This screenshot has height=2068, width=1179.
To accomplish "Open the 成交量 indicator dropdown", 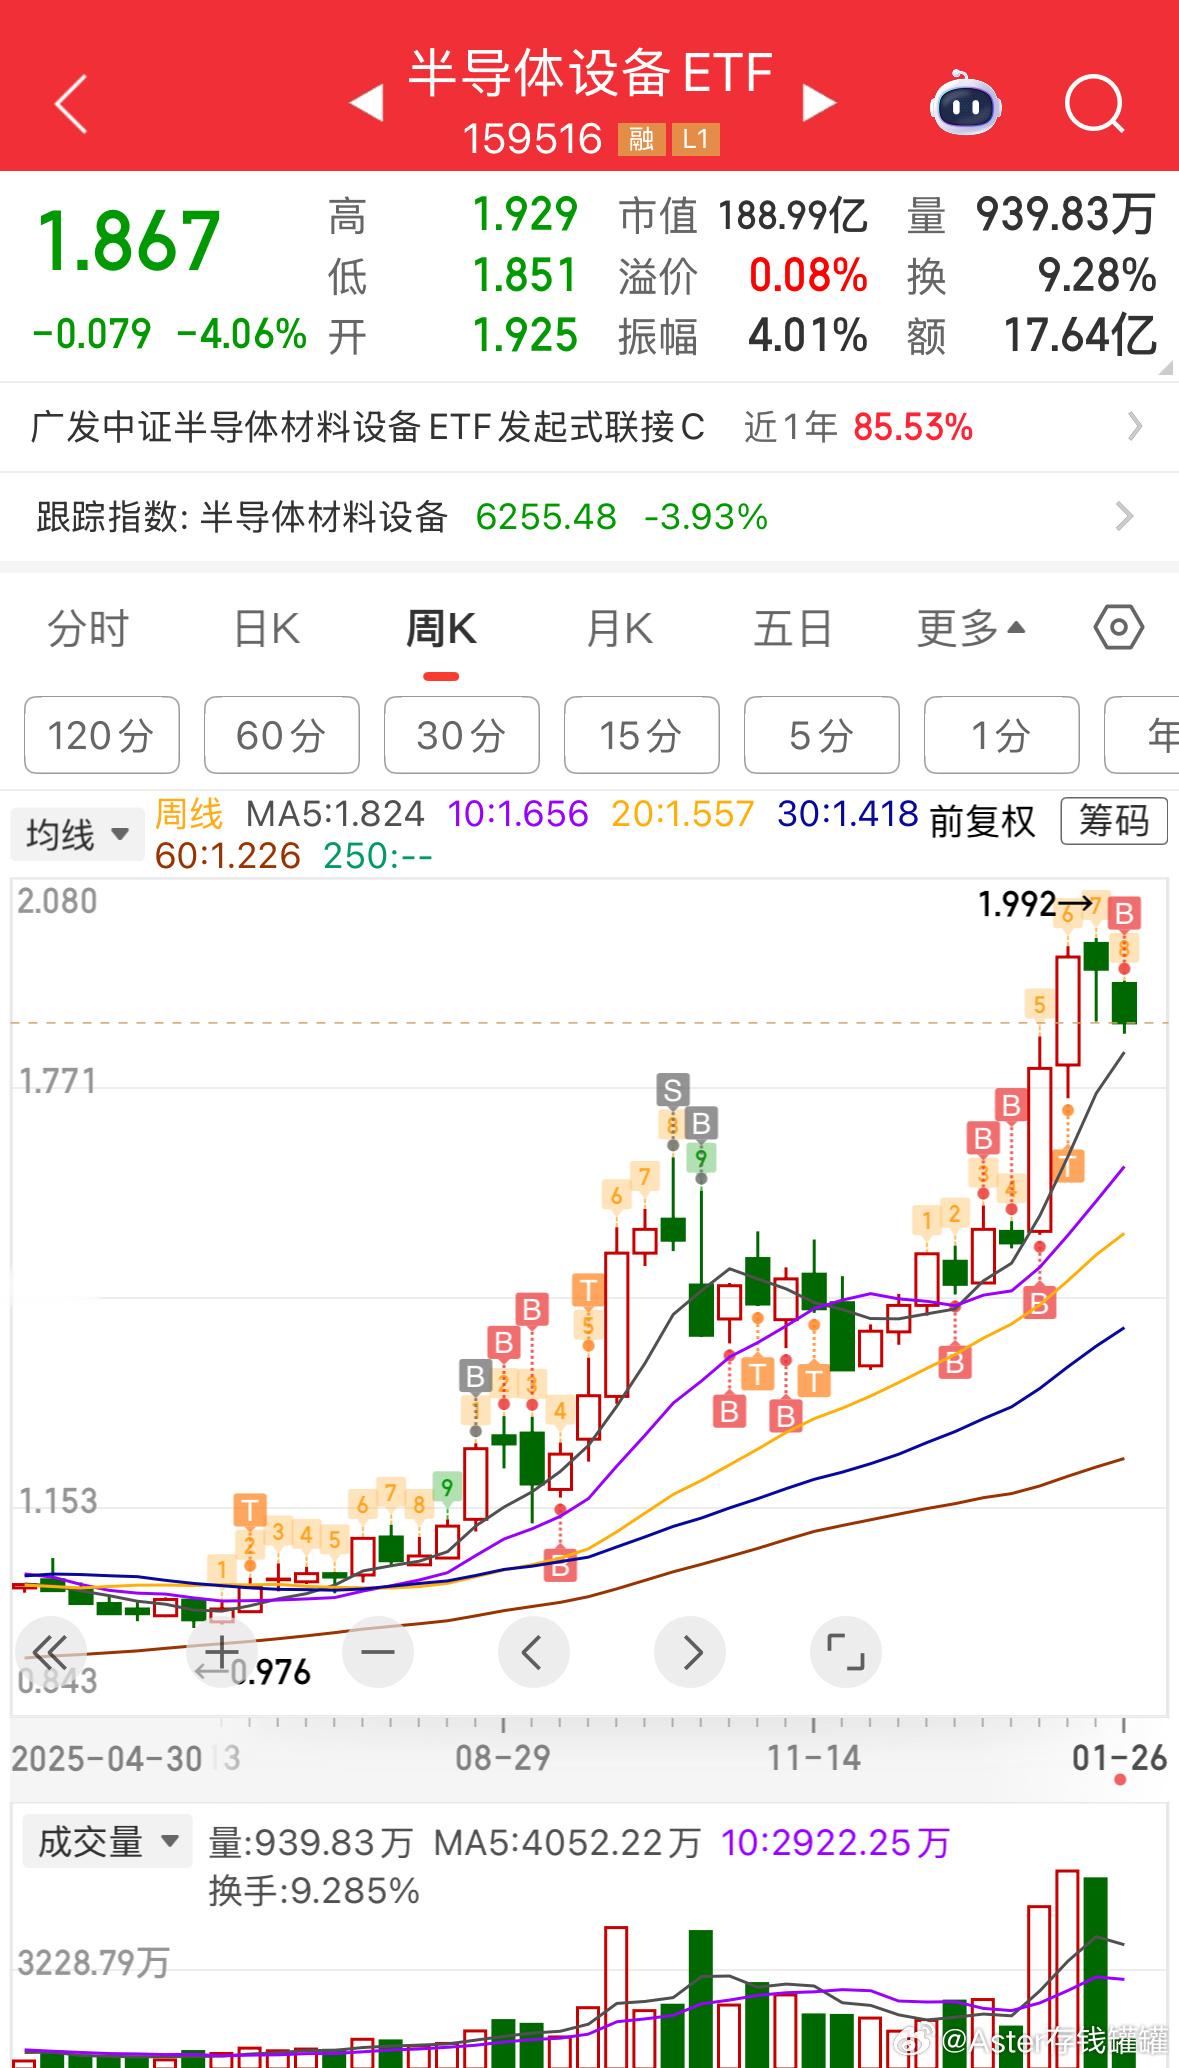I will [107, 1842].
